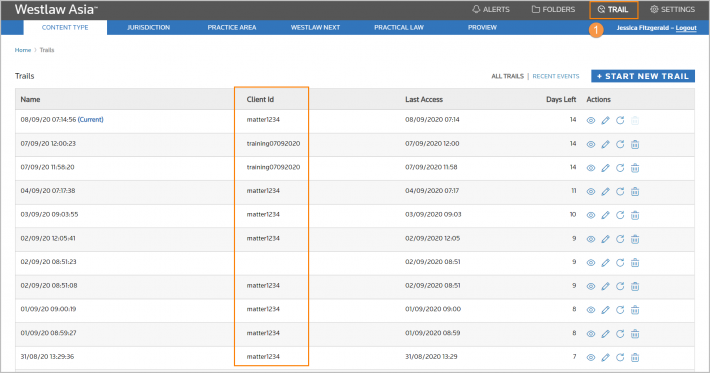Sort by the Last Access column header
The height and width of the screenshot is (373, 710).
[x=424, y=99]
